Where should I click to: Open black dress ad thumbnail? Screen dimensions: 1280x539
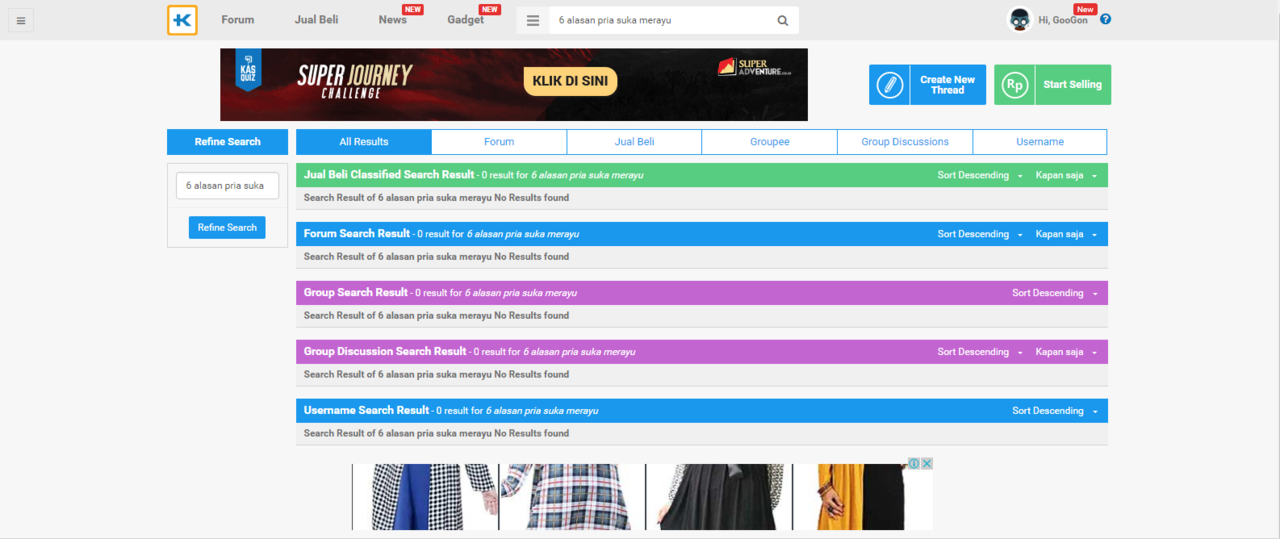719,497
